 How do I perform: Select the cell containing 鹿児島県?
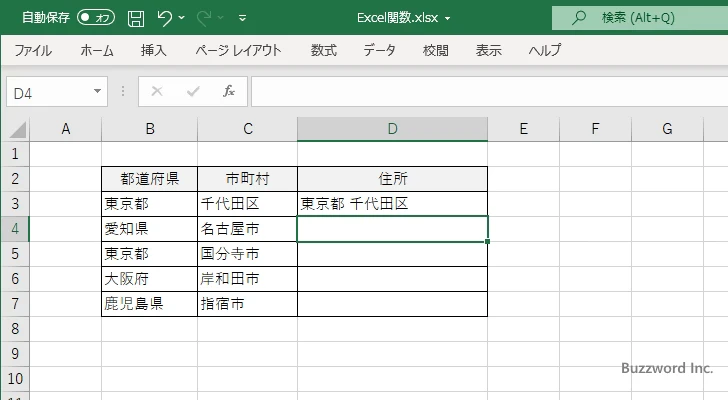(x=150, y=304)
